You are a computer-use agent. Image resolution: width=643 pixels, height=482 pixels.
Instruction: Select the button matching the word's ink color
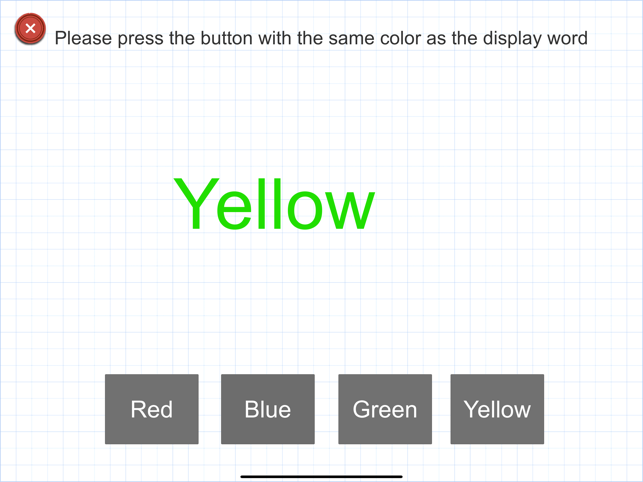(x=385, y=409)
